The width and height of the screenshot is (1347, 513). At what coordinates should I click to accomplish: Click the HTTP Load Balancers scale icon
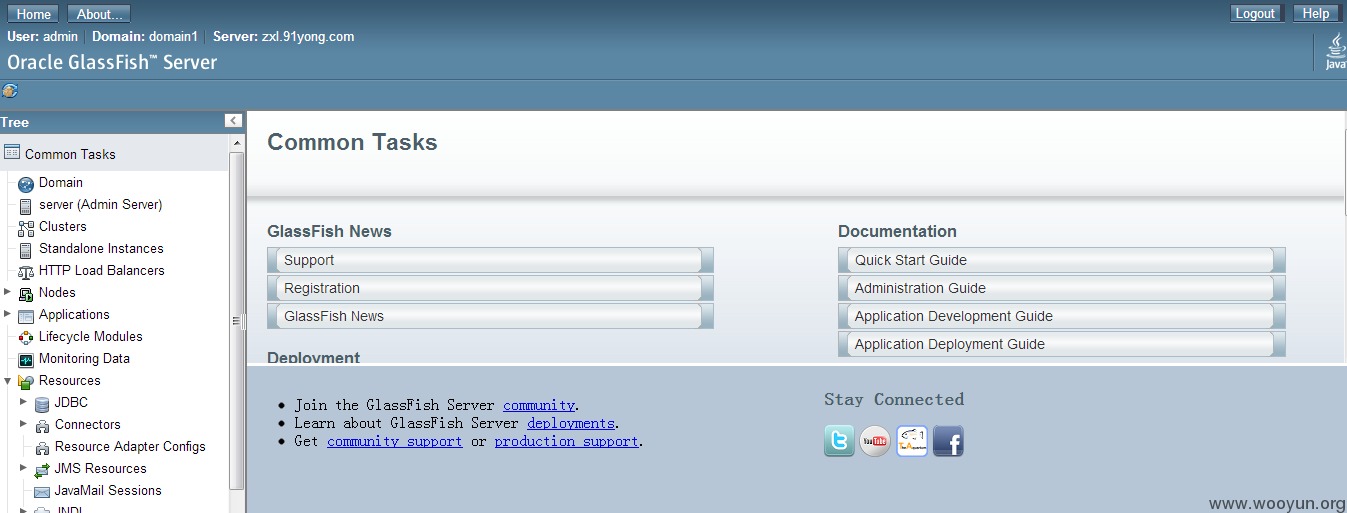(26, 272)
